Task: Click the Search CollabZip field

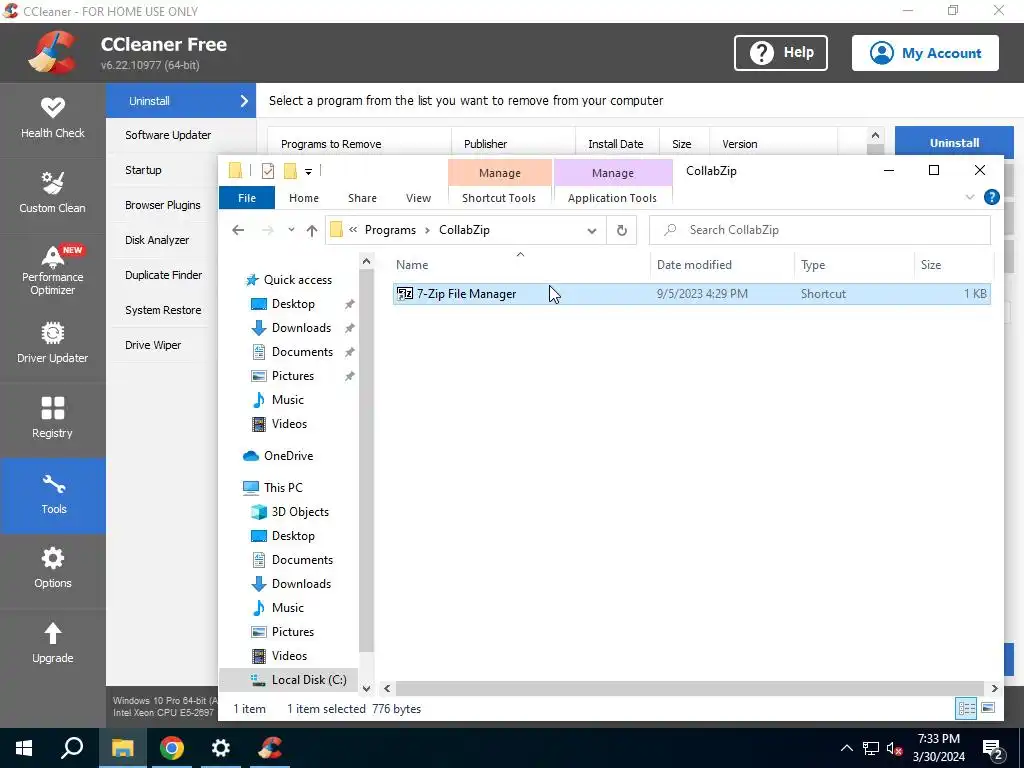Action: 820,230
